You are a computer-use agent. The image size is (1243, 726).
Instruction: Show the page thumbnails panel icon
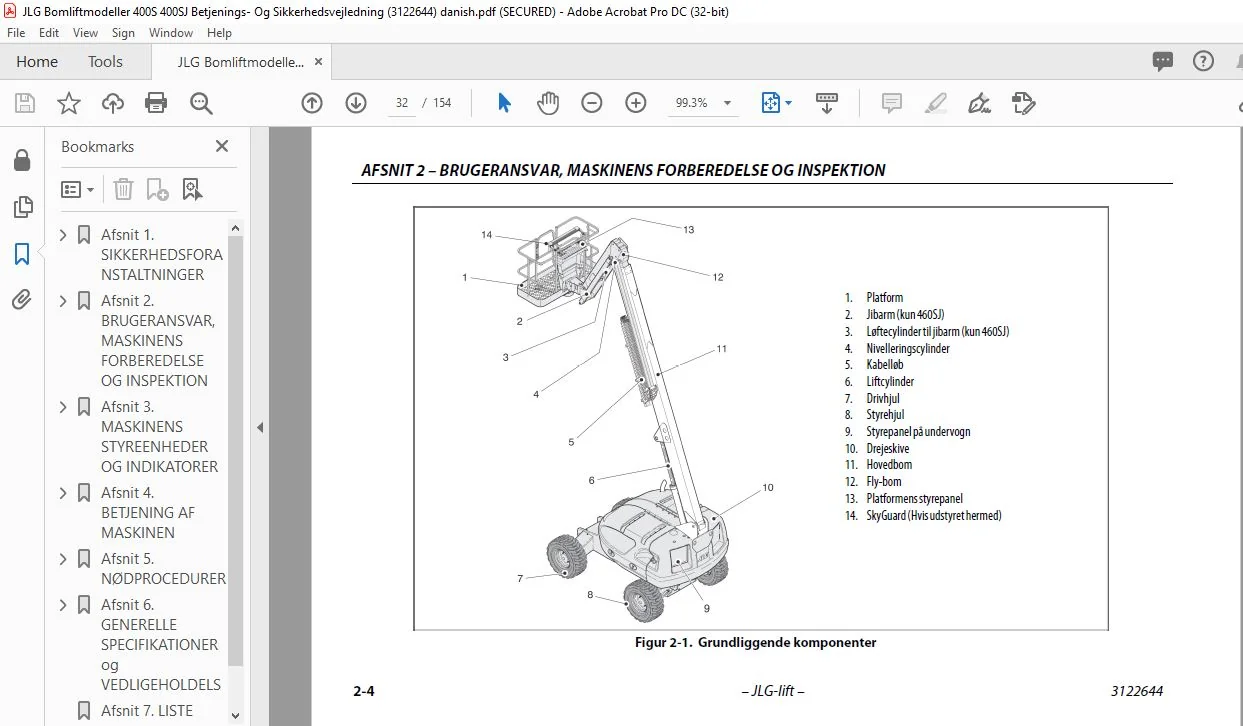21,208
